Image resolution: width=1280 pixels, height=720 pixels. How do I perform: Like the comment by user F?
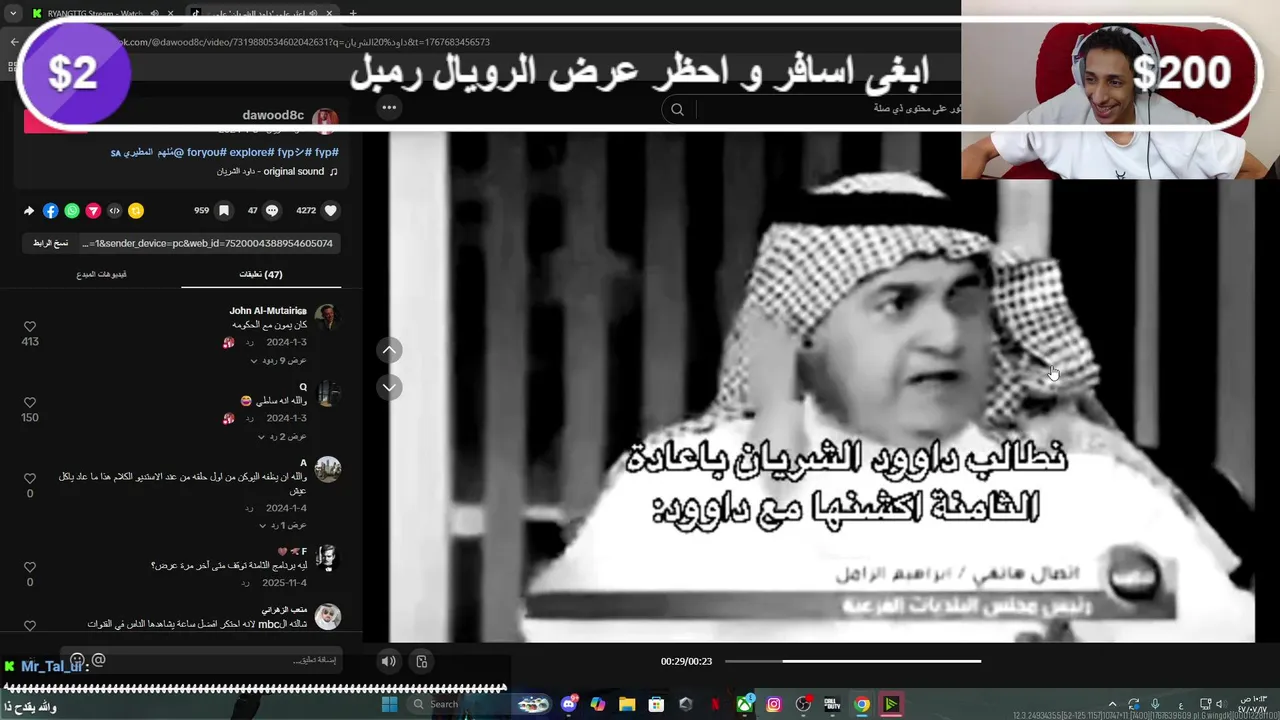(30, 567)
